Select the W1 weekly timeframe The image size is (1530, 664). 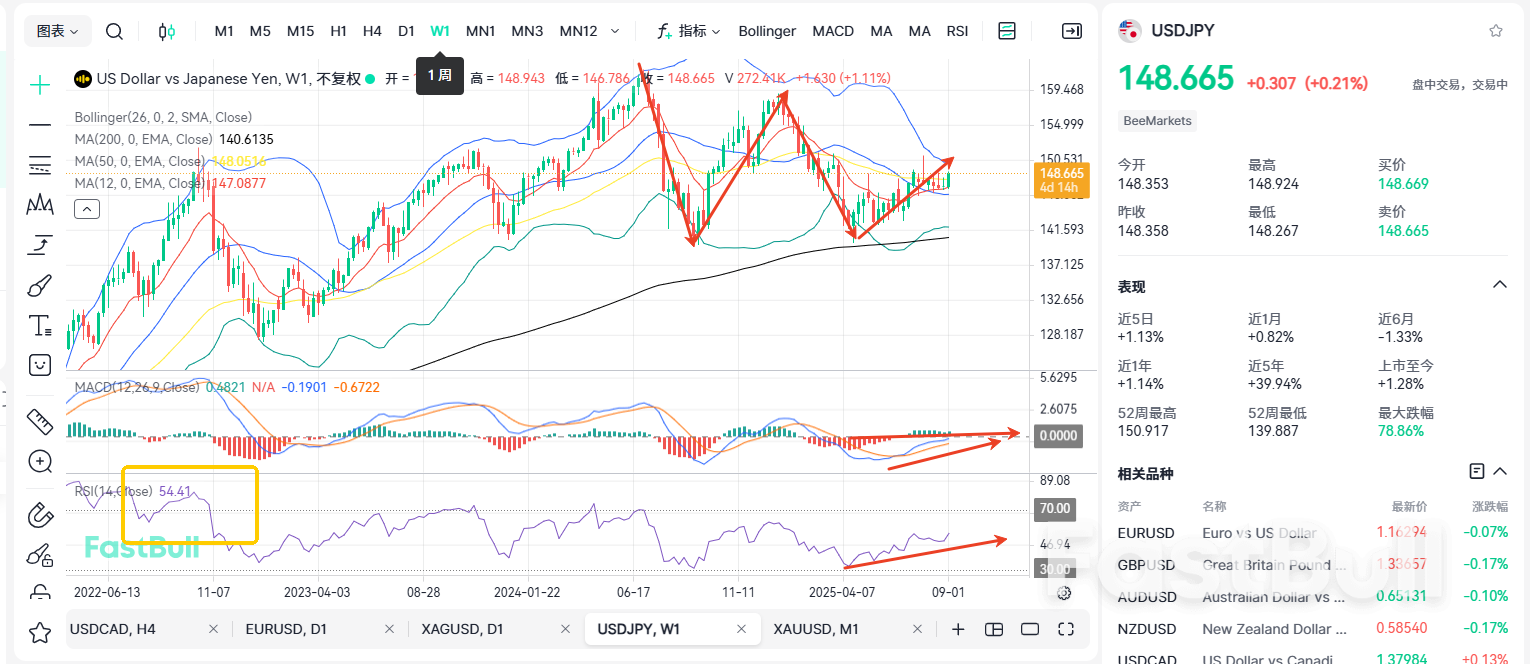point(440,31)
